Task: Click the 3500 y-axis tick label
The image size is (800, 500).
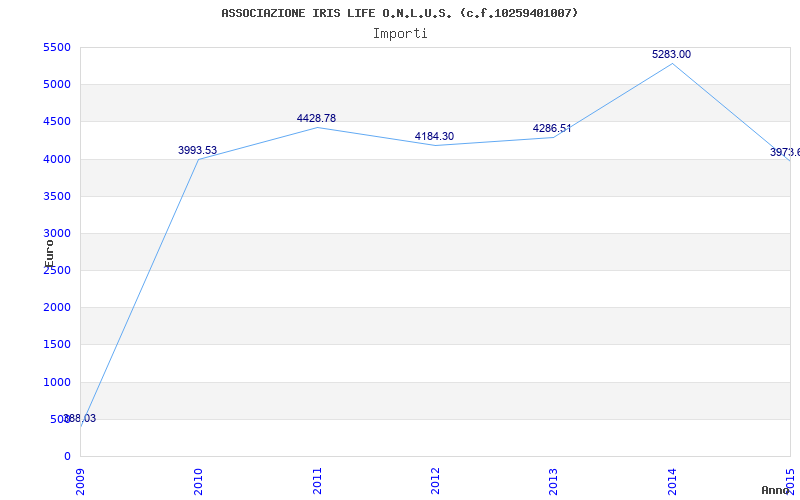Action: 57,196
